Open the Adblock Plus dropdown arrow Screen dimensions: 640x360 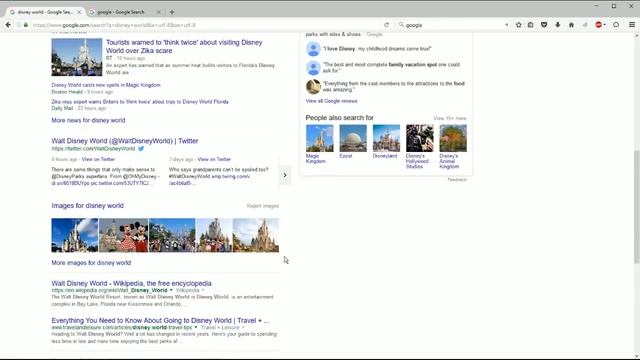click(x=604, y=25)
